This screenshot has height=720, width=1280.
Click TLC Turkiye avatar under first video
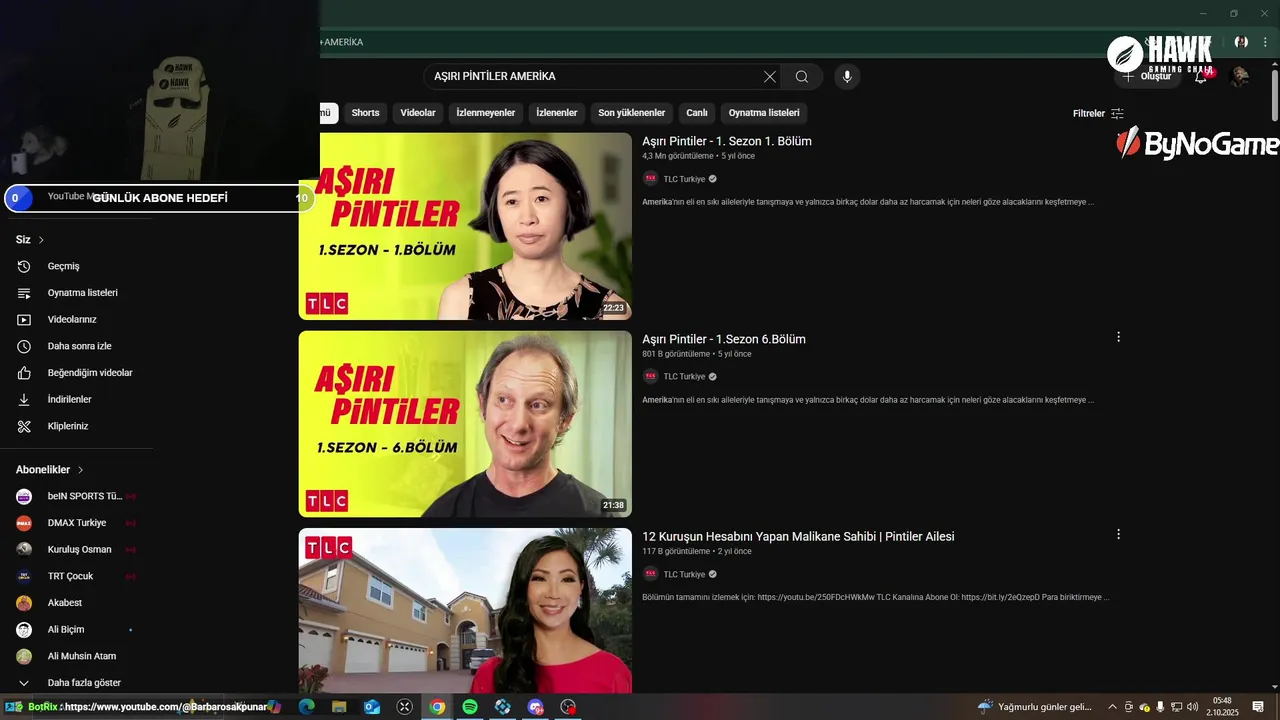(x=650, y=179)
